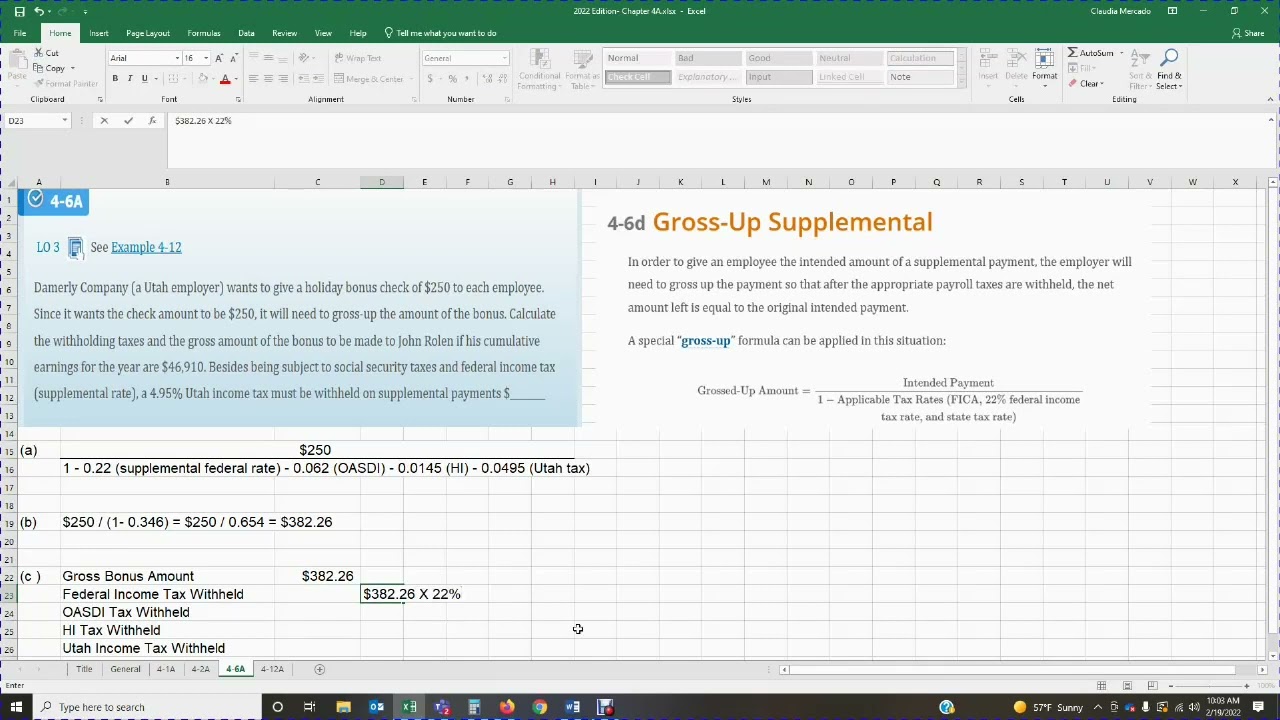1280x720 pixels.
Task: Toggle Underline formatting
Action: (x=144, y=79)
